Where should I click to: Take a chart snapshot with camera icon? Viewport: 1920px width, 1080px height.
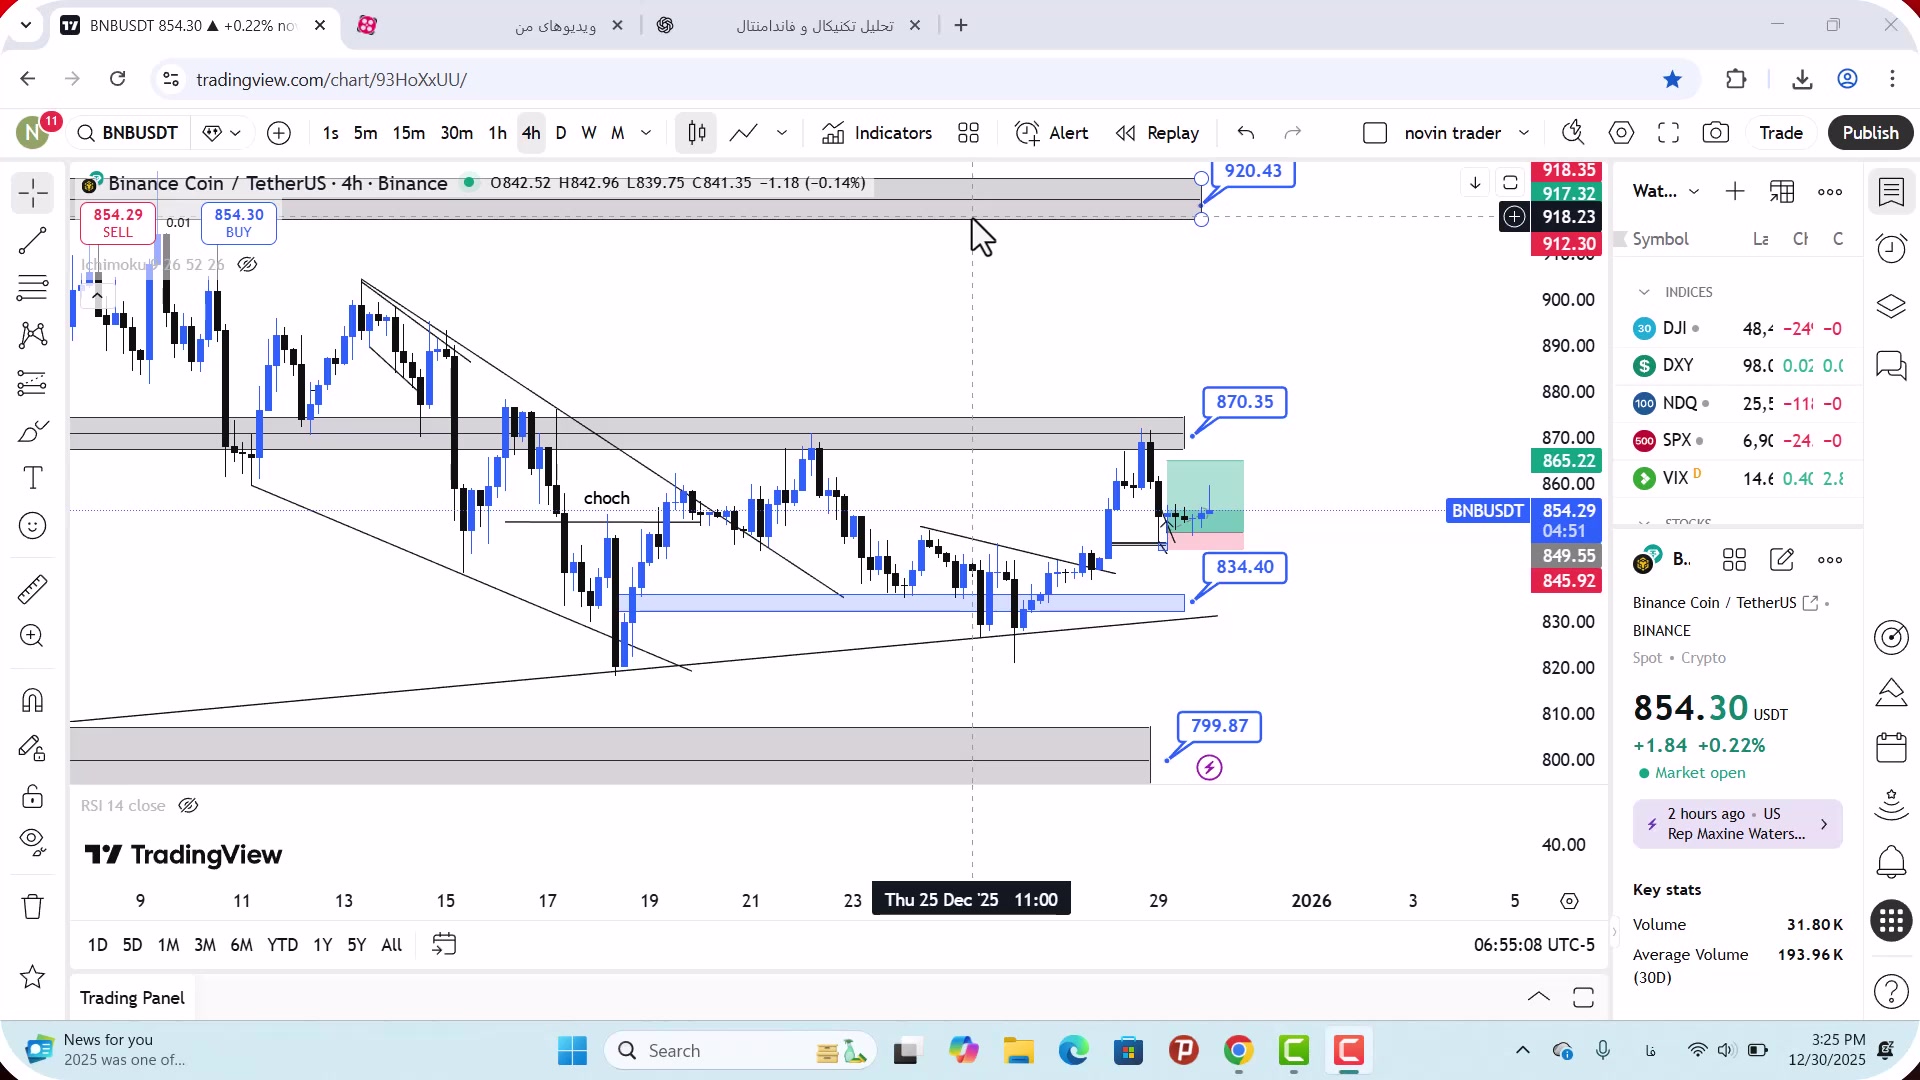(1716, 133)
